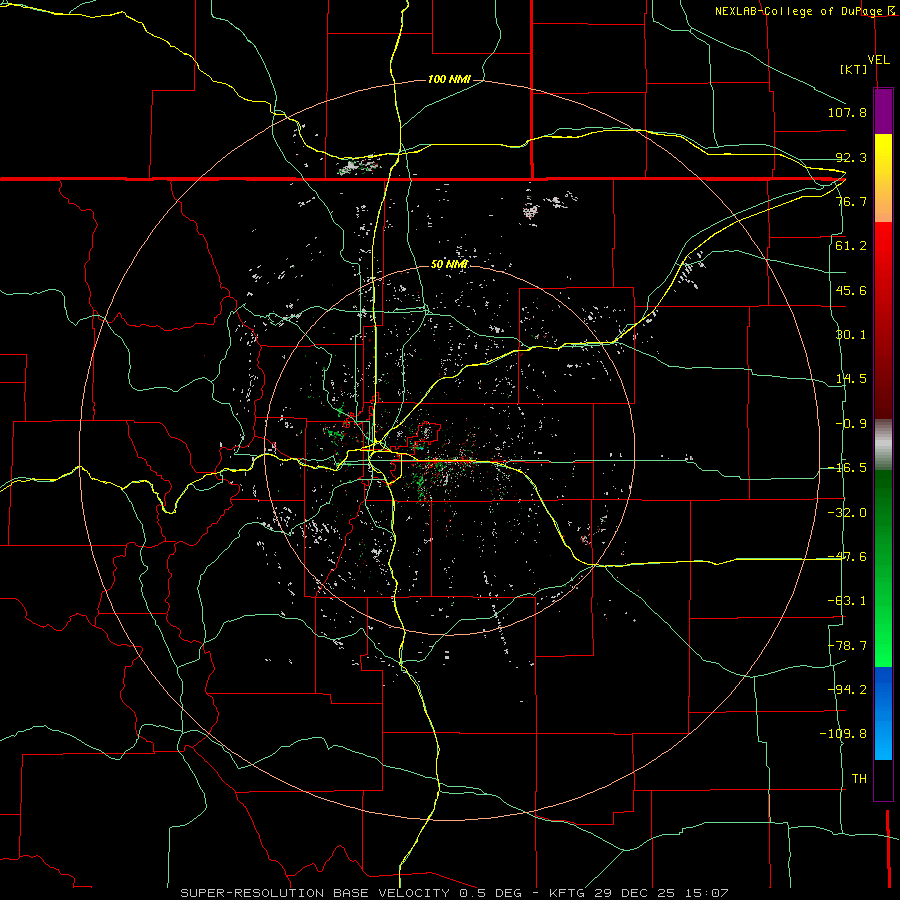
Task: Click the 50 NMI range ring label
Action: point(449,264)
